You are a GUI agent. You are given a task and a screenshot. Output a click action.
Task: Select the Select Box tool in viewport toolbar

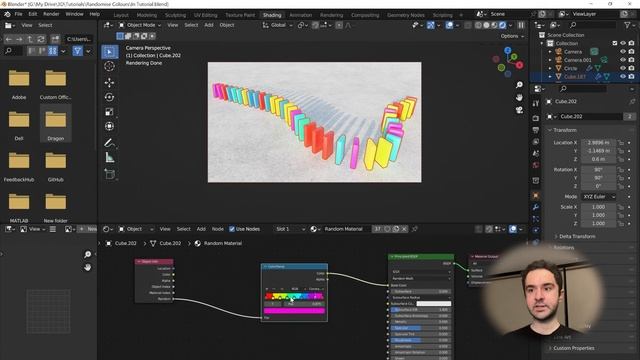pyautogui.click(x=109, y=52)
